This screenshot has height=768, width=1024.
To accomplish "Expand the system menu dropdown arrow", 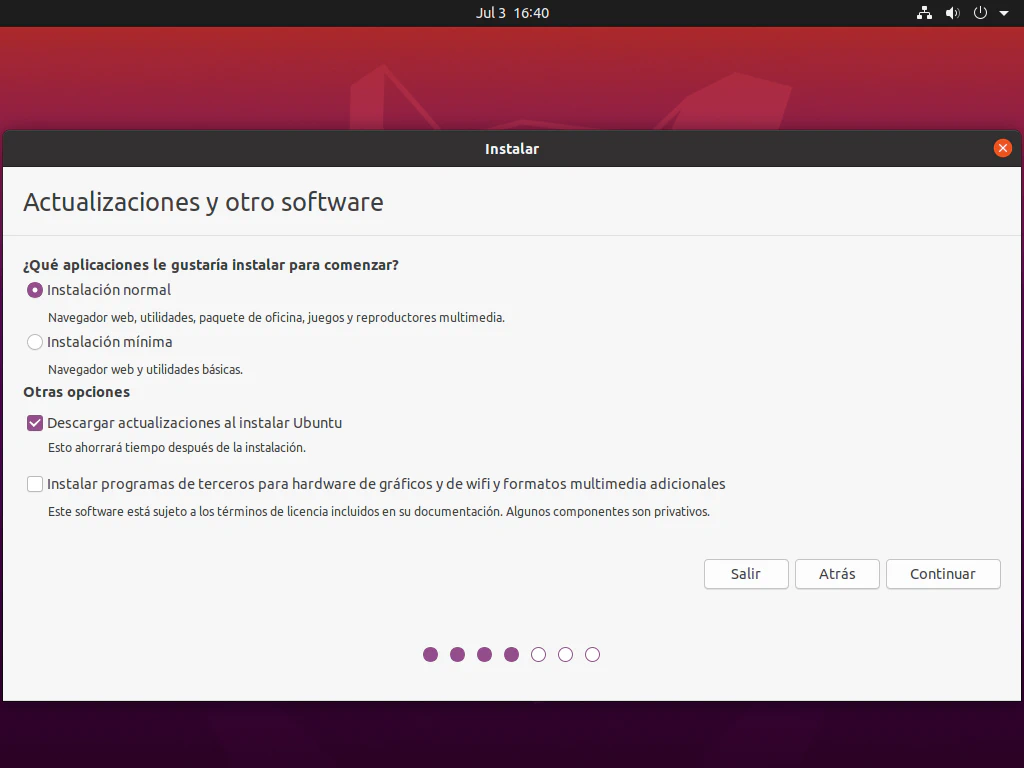I will (1004, 14).
